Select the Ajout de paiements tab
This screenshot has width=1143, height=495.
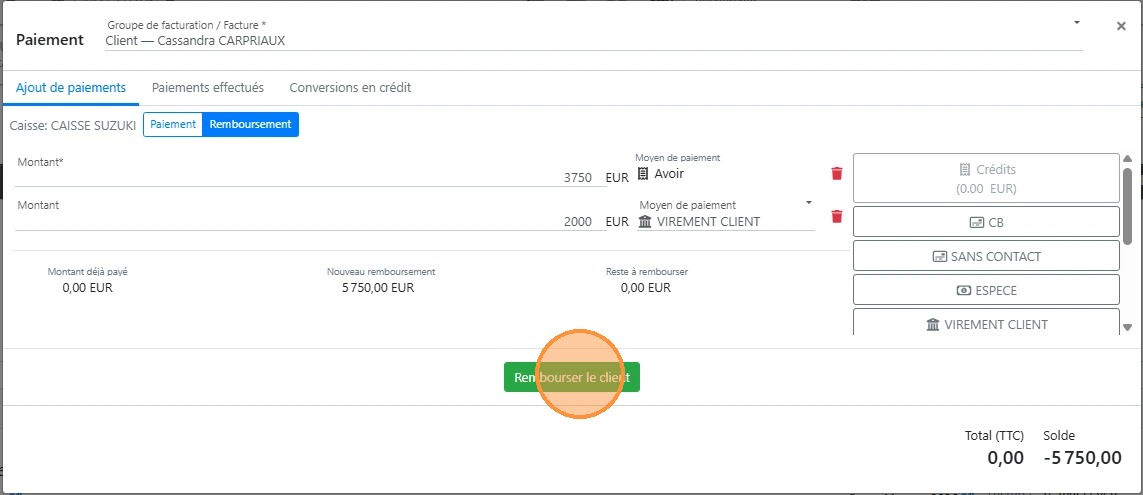click(71, 88)
